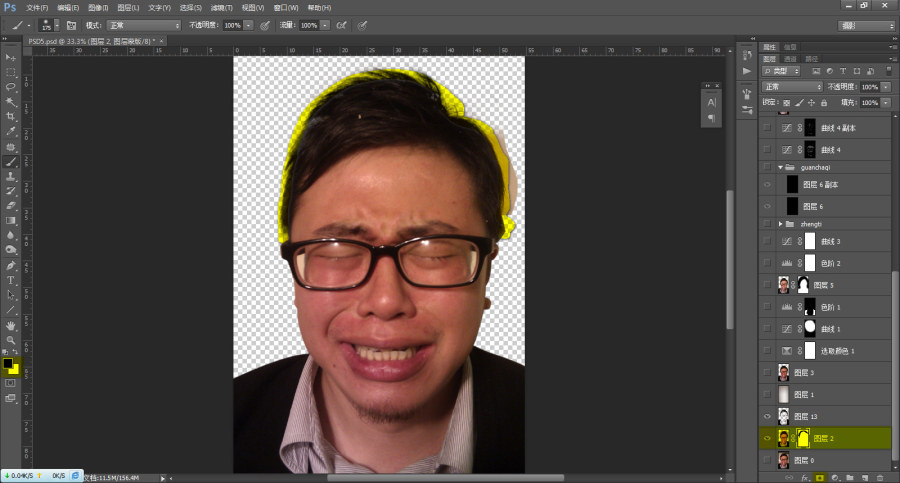Select the Crop tool
Screen dimensions: 900x483
click(10, 117)
